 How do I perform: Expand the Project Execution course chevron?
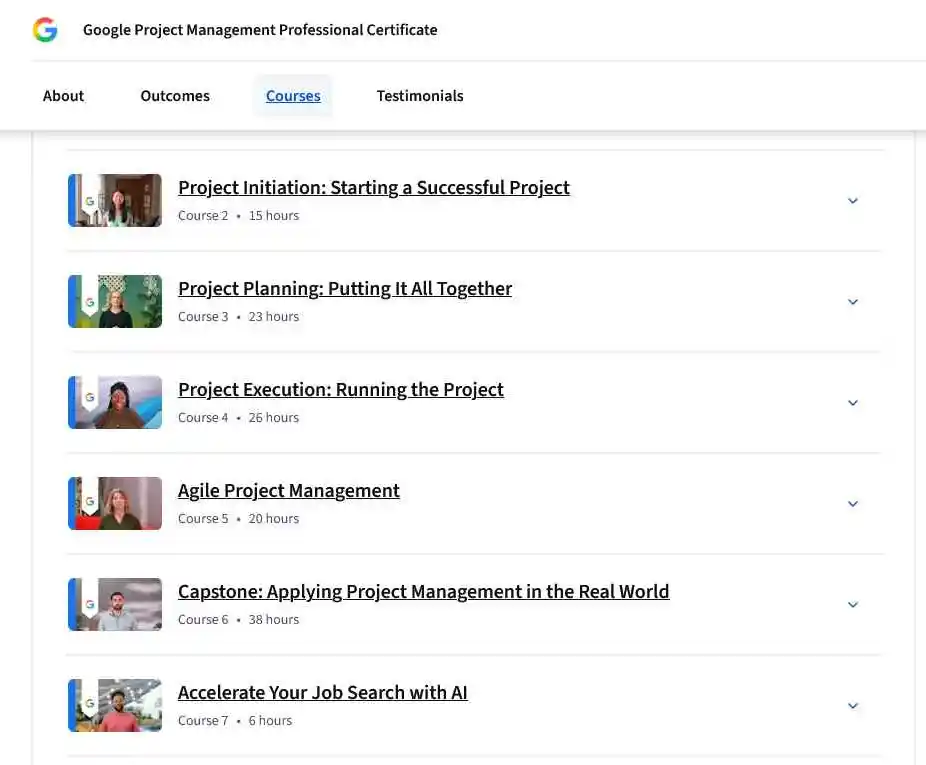pyautogui.click(x=853, y=403)
